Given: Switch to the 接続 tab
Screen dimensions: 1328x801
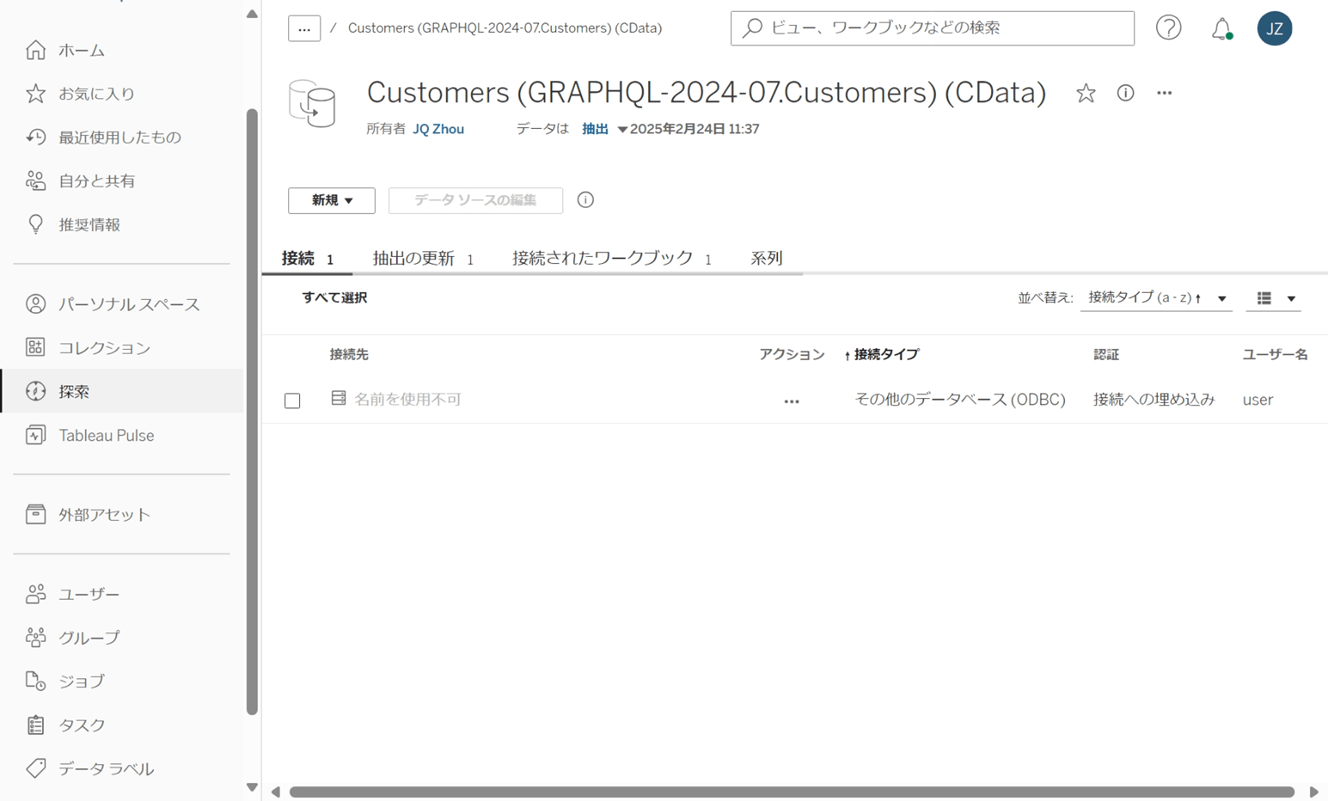Looking at the screenshot, I should coord(307,258).
